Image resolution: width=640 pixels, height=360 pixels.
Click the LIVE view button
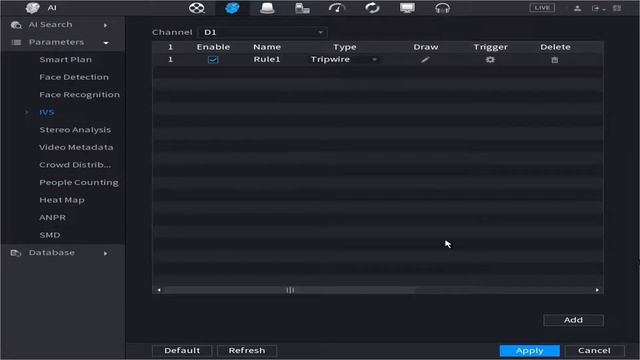[542, 8]
